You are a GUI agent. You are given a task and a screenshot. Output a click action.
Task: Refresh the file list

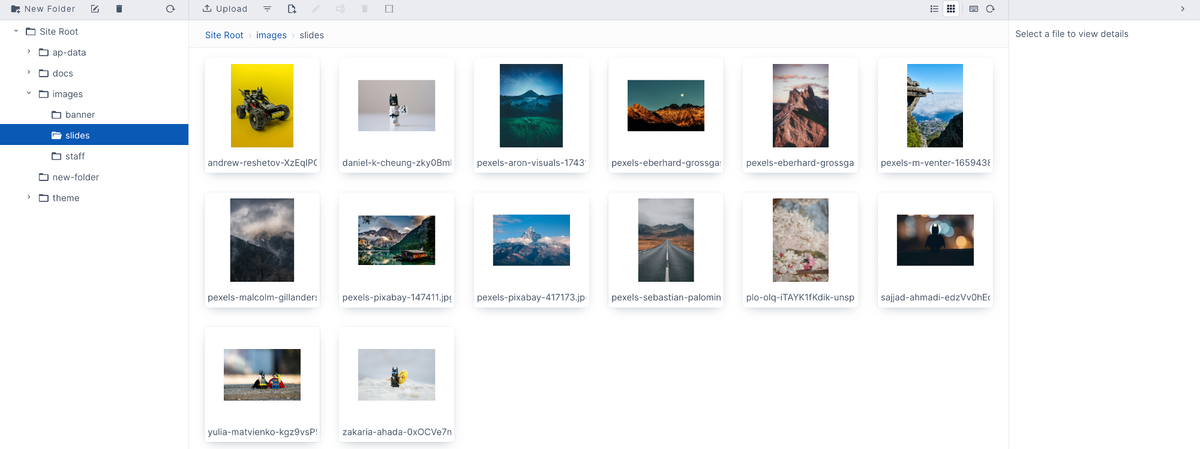(x=990, y=9)
